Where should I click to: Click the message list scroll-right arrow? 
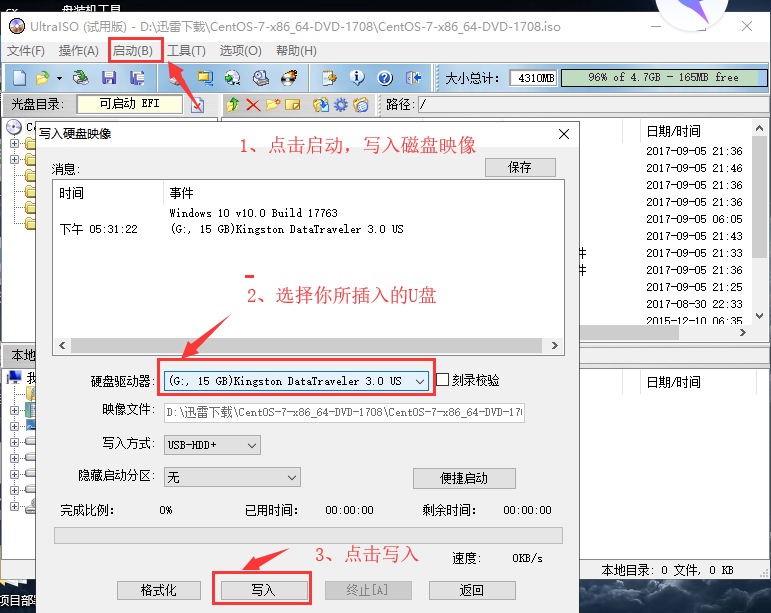[x=555, y=345]
